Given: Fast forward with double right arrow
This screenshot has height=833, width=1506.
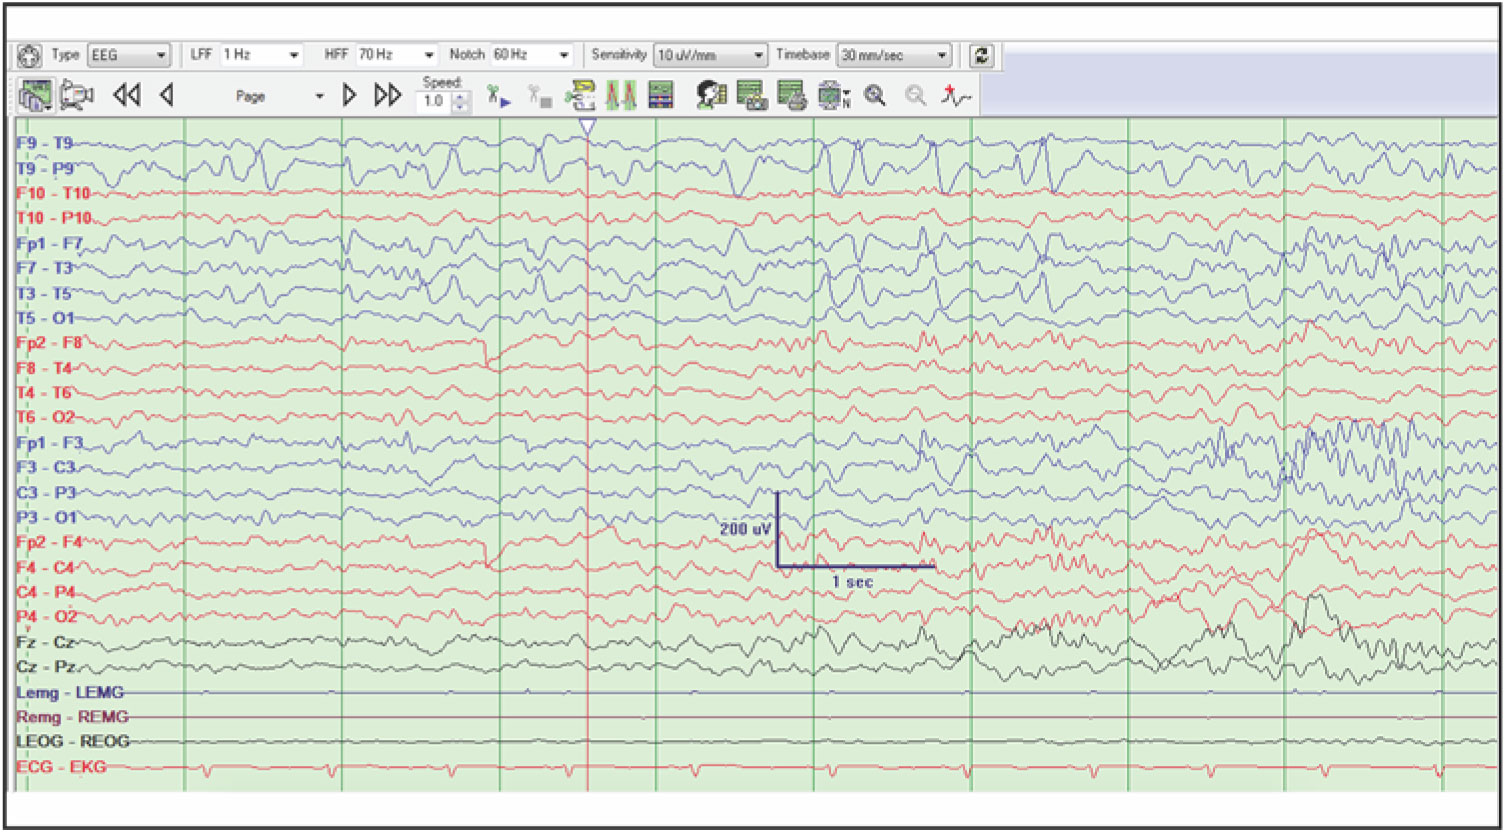Looking at the screenshot, I should (388, 95).
